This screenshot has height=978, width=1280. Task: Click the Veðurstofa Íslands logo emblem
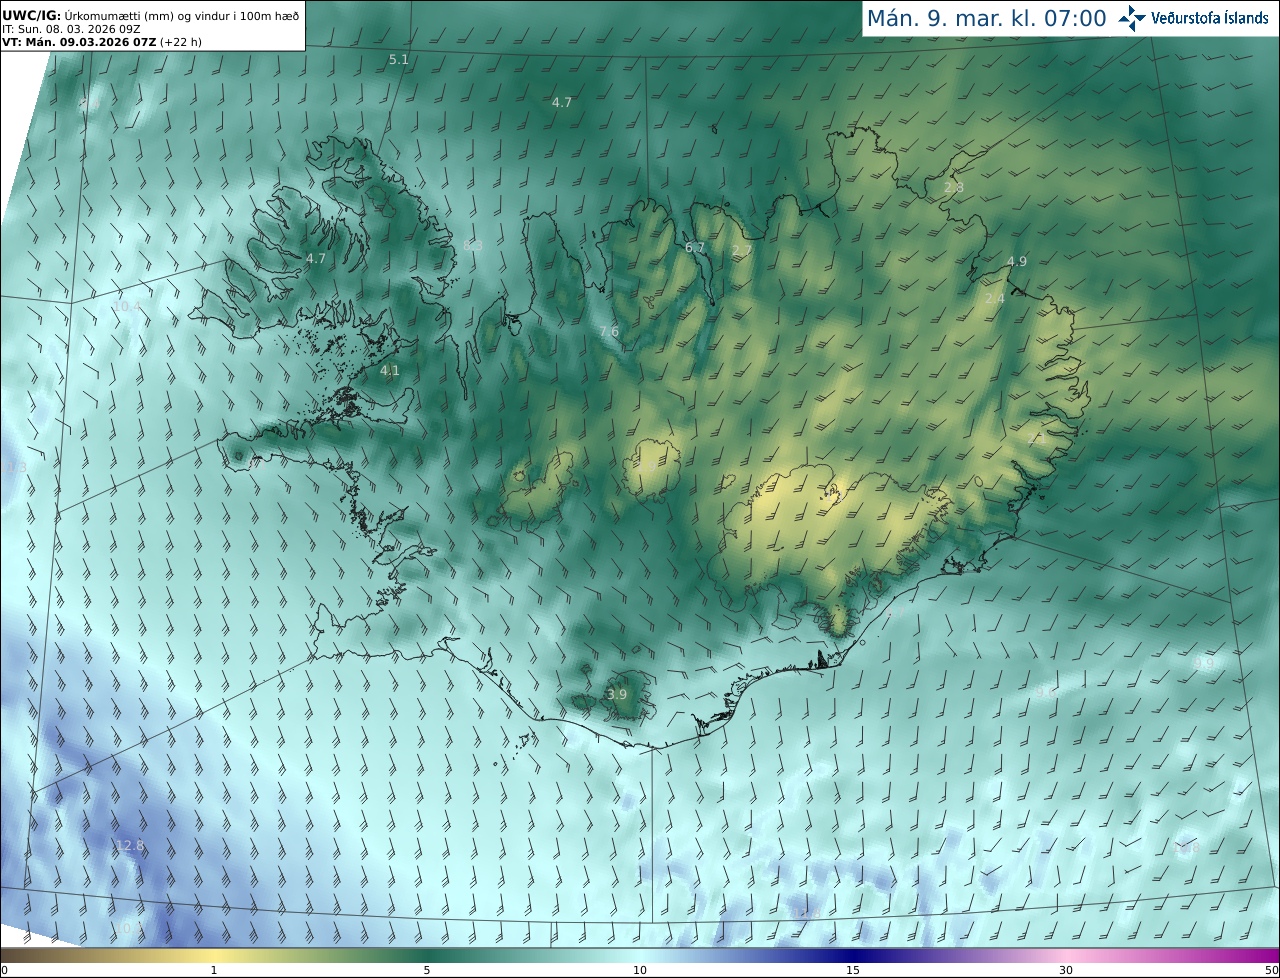pos(1132,18)
